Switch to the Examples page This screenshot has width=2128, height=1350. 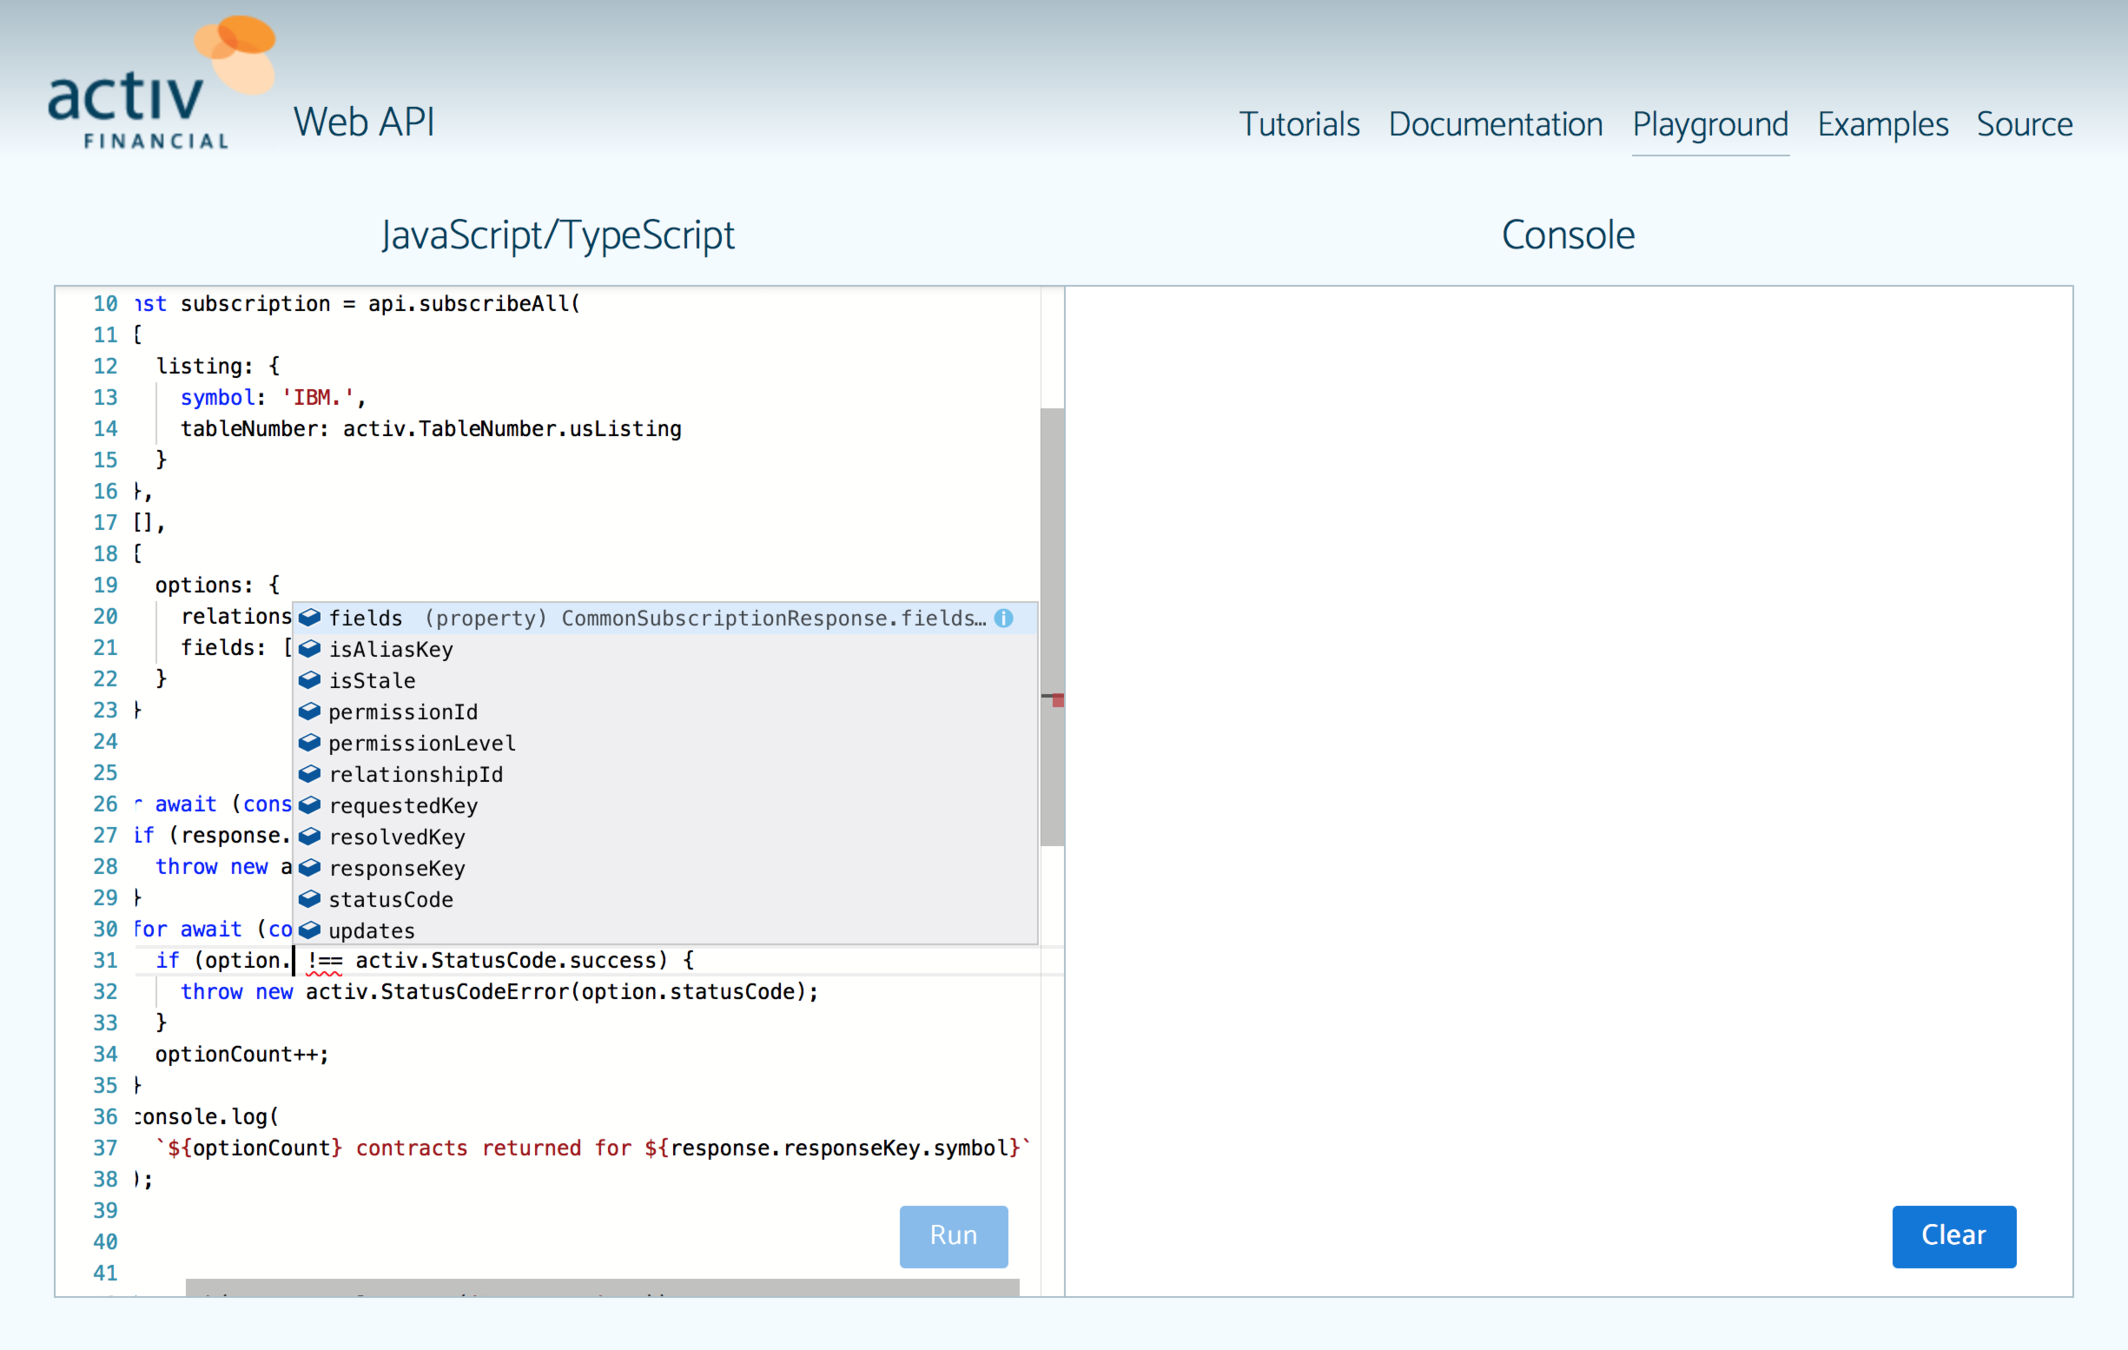(x=1882, y=124)
